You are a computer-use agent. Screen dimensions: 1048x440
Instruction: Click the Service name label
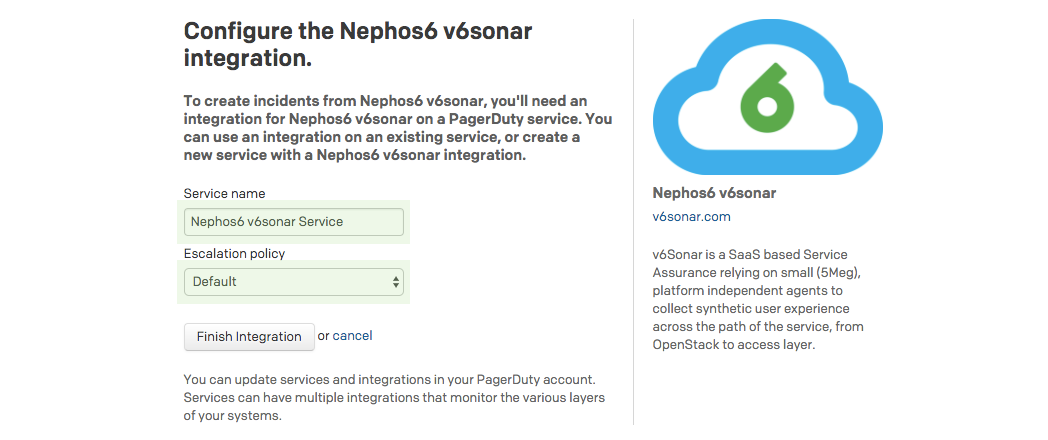(x=225, y=193)
